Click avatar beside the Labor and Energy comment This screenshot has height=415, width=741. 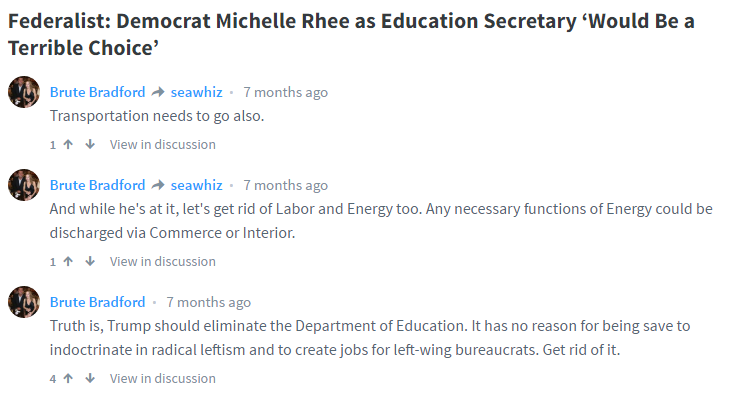pyautogui.click(x=24, y=185)
